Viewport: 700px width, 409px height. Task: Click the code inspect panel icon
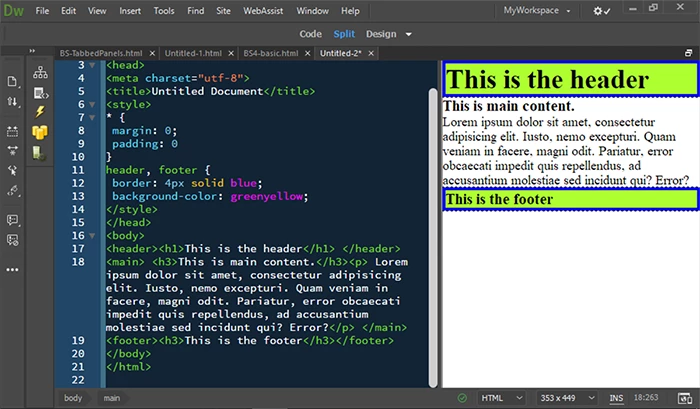pyautogui.click(x=41, y=93)
